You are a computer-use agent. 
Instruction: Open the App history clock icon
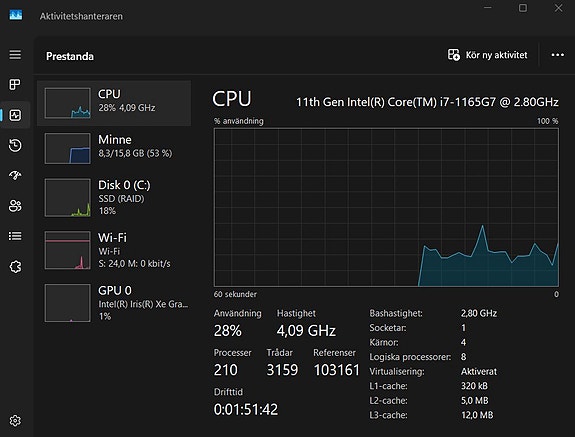pos(15,145)
